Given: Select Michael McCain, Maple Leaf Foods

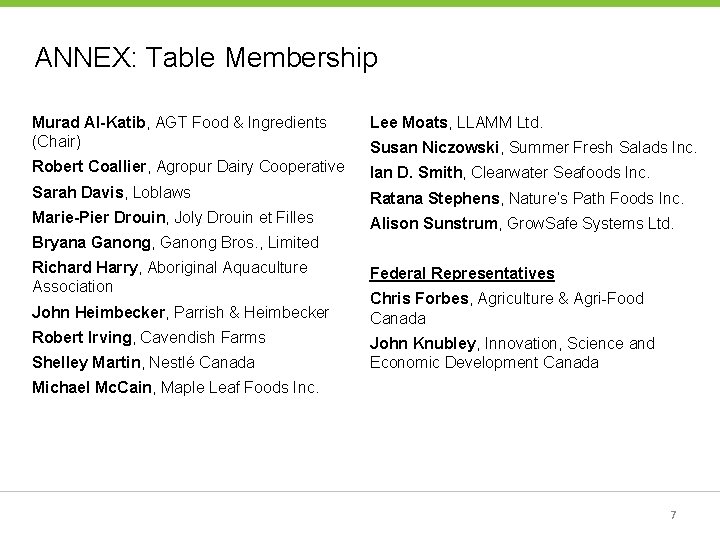Looking at the screenshot, I should point(175,387).
